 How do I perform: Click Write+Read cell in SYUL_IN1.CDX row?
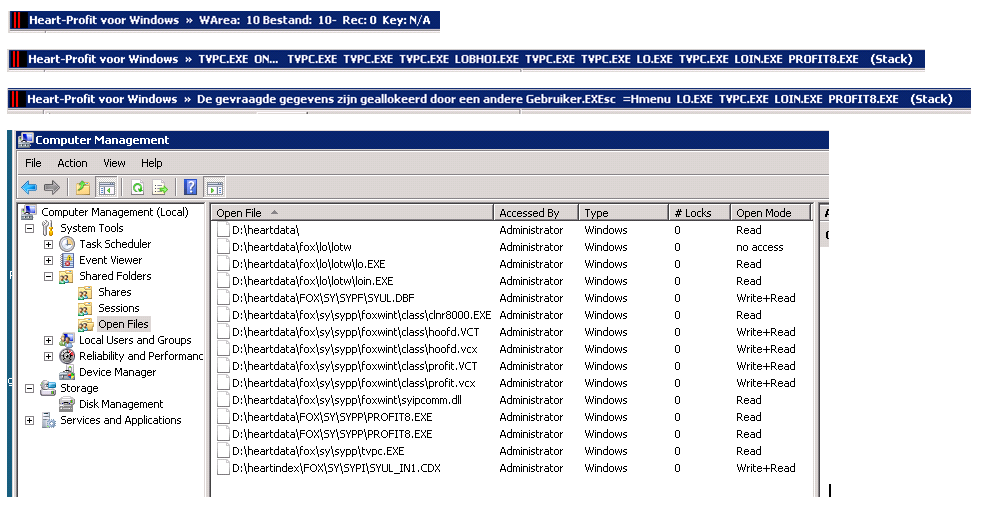click(765, 468)
